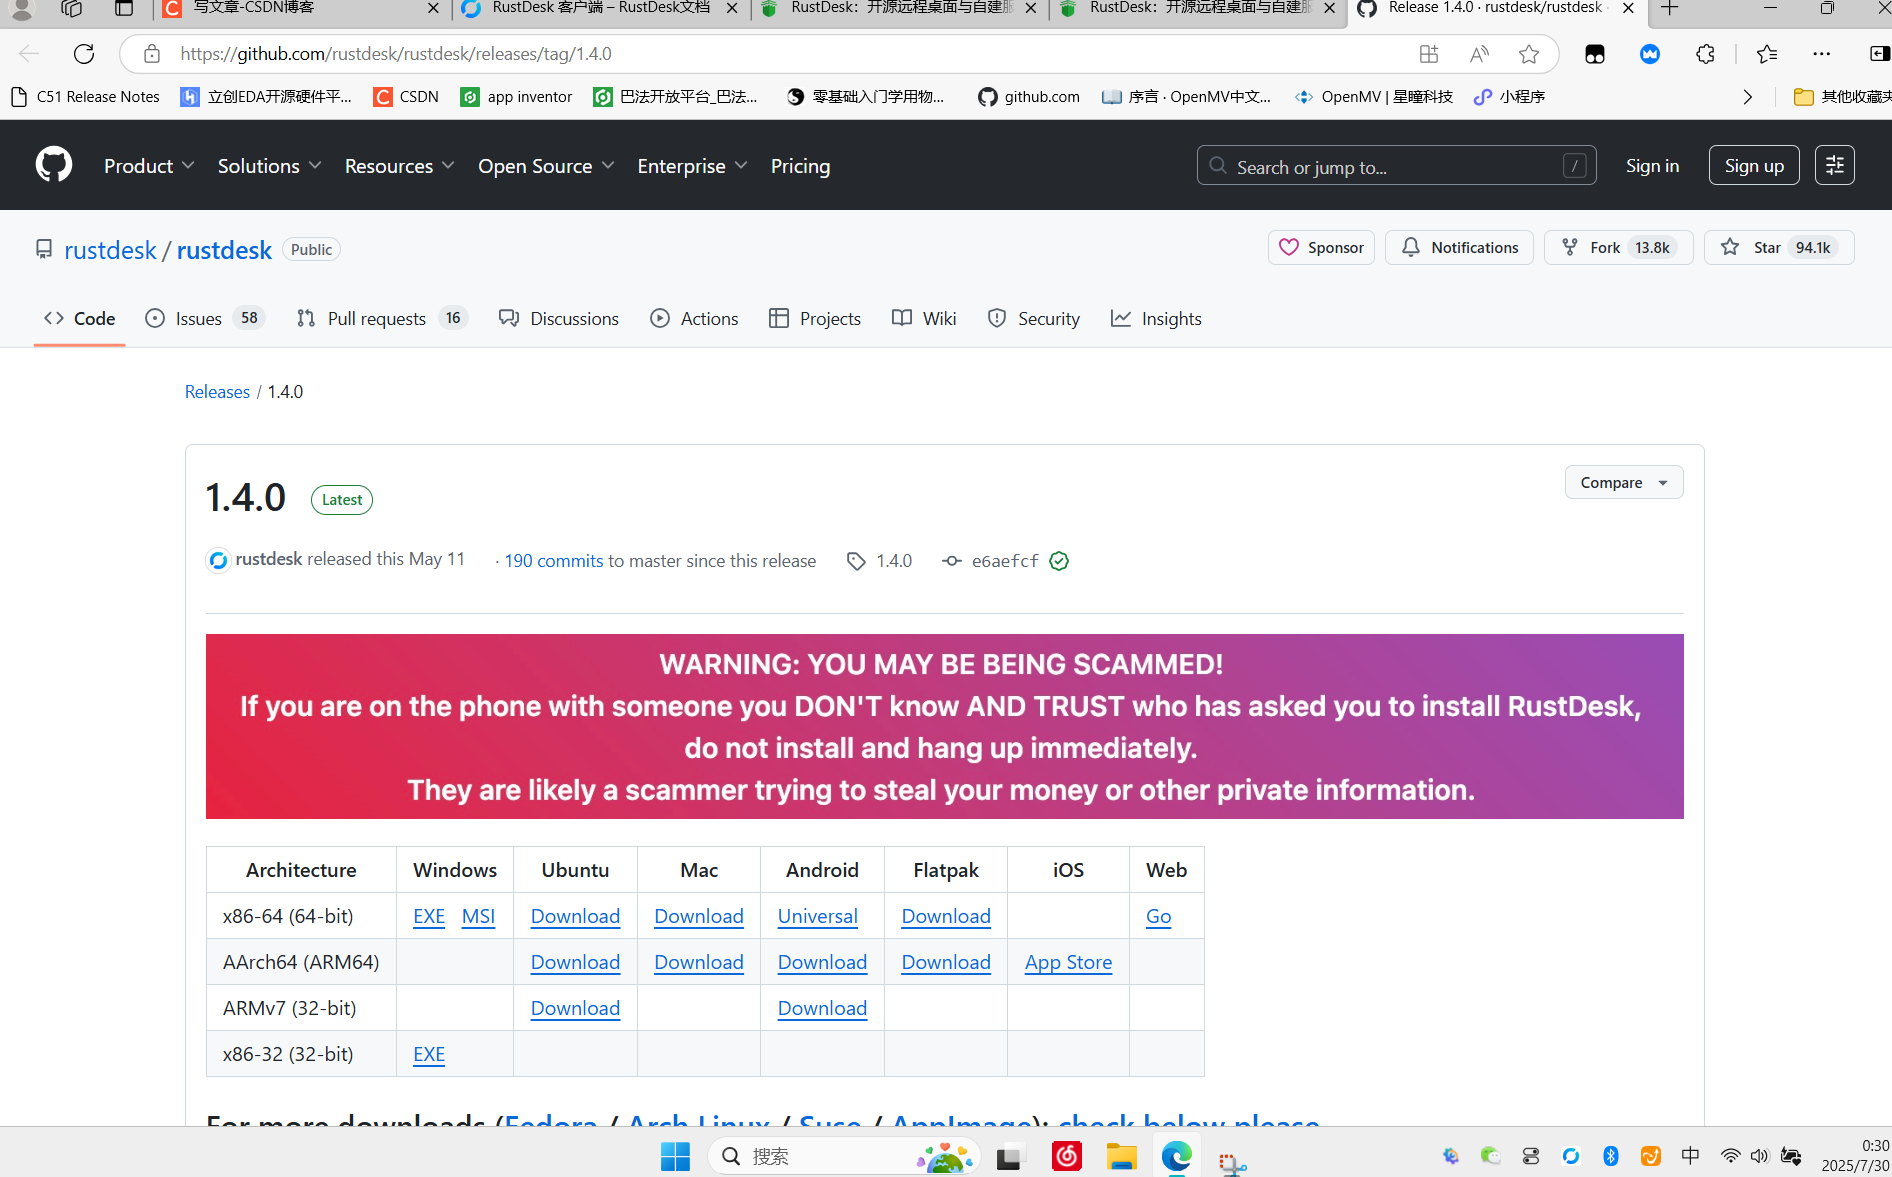Open the tab actions menu icon
Image resolution: width=1892 pixels, height=1177 pixels.
point(124,8)
